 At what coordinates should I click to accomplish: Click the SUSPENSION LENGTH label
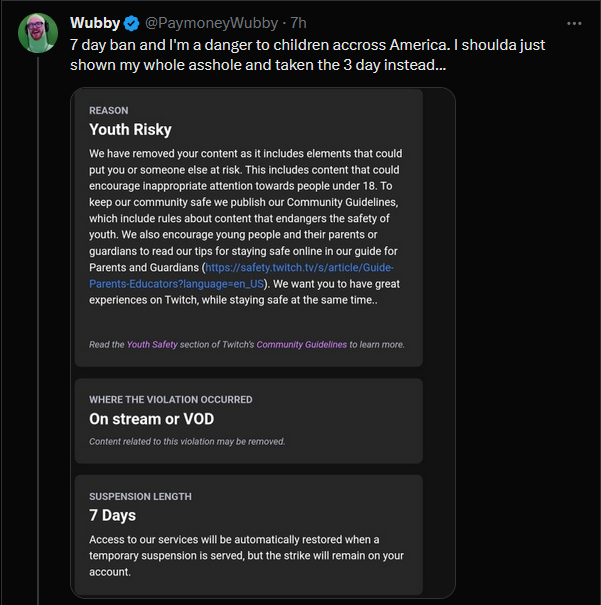140,496
